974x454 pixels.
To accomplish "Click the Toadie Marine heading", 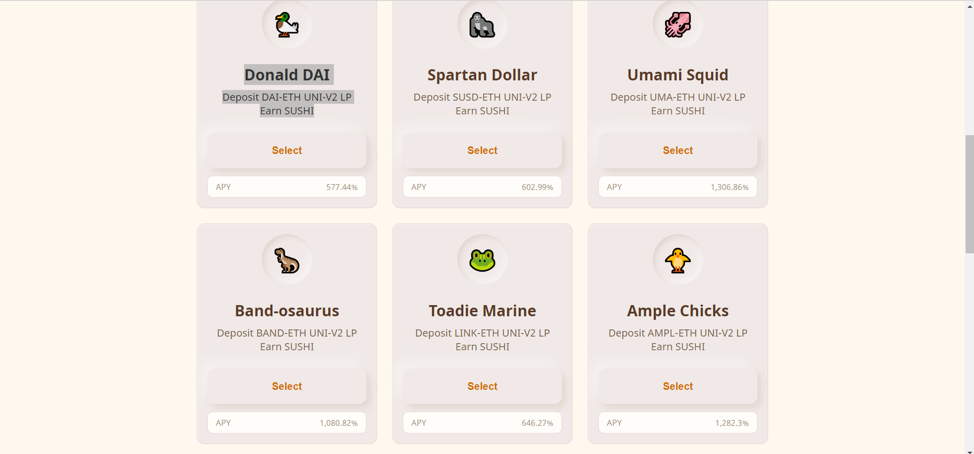I will (482, 311).
